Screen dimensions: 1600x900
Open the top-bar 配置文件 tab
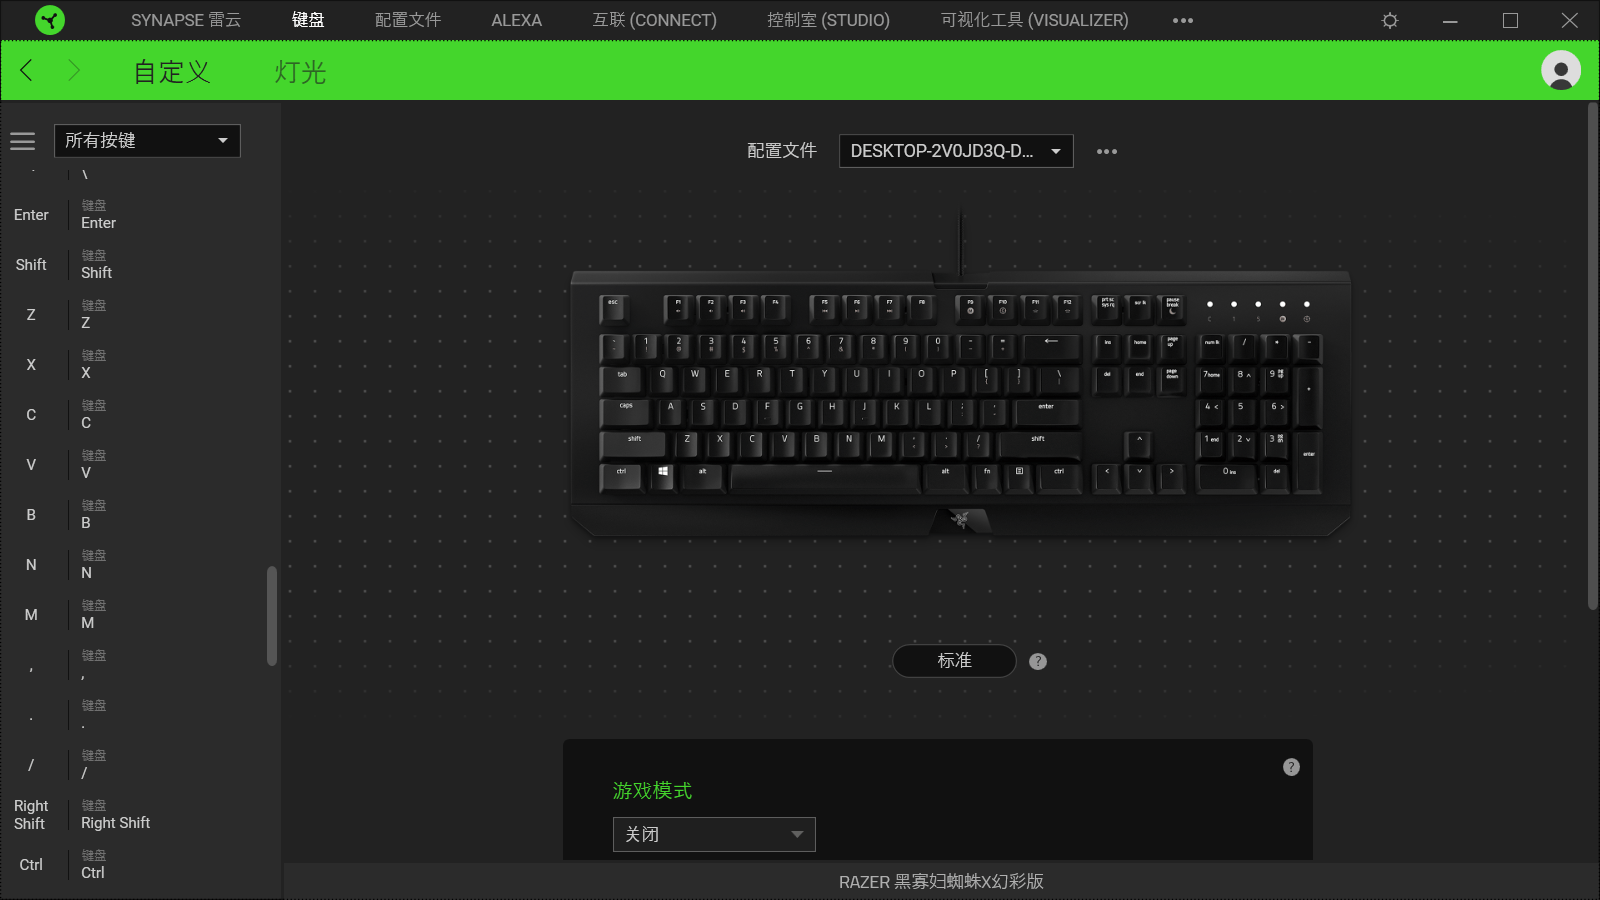point(408,20)
